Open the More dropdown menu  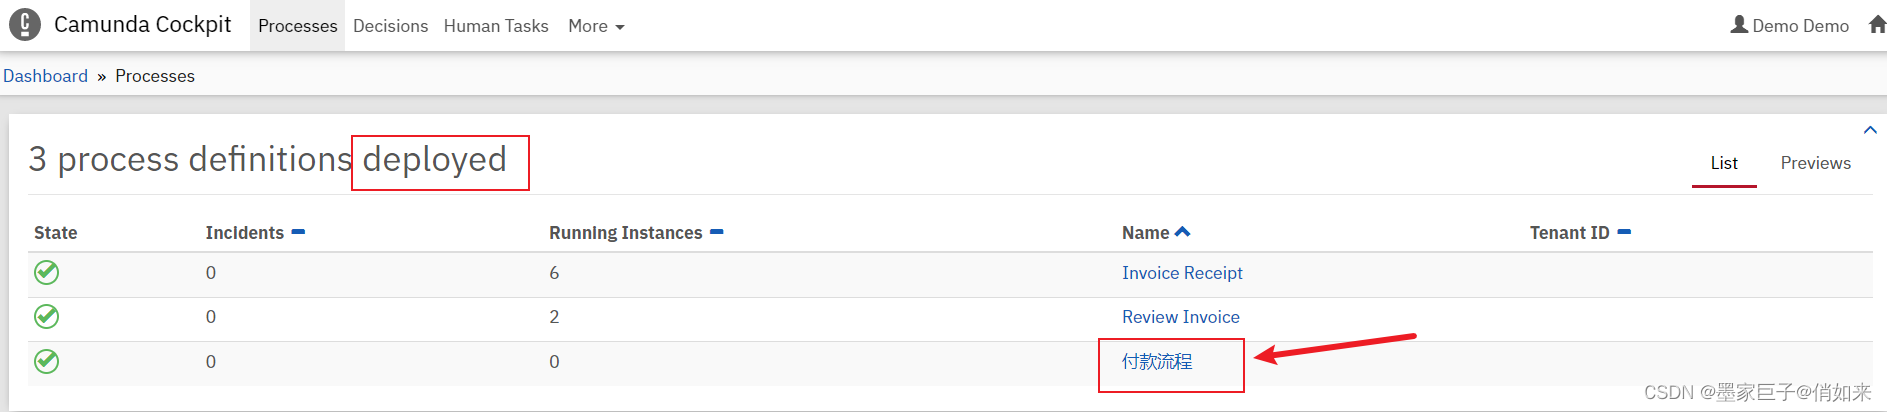click(x=596, y=26)
